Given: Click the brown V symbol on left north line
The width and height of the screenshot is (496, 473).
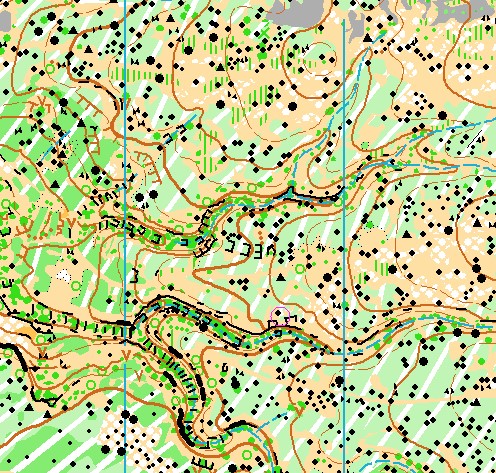Looking at the screenshot, I should [126, 355].
